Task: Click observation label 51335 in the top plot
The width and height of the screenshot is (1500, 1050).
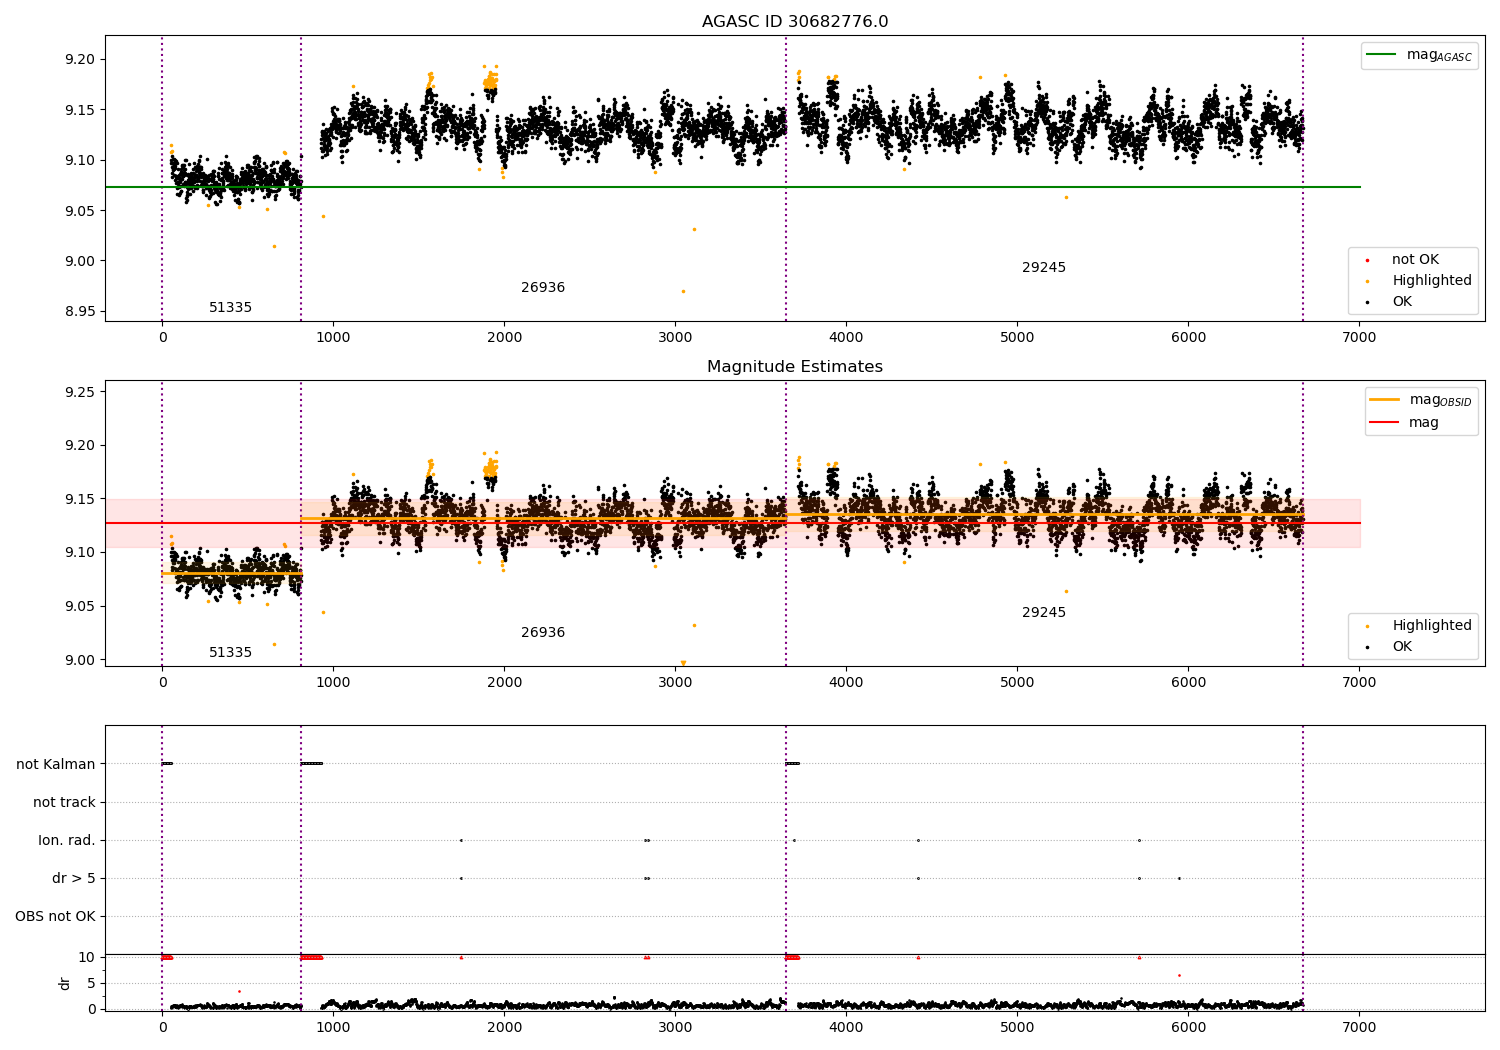Action: click(x=230, y=308)
